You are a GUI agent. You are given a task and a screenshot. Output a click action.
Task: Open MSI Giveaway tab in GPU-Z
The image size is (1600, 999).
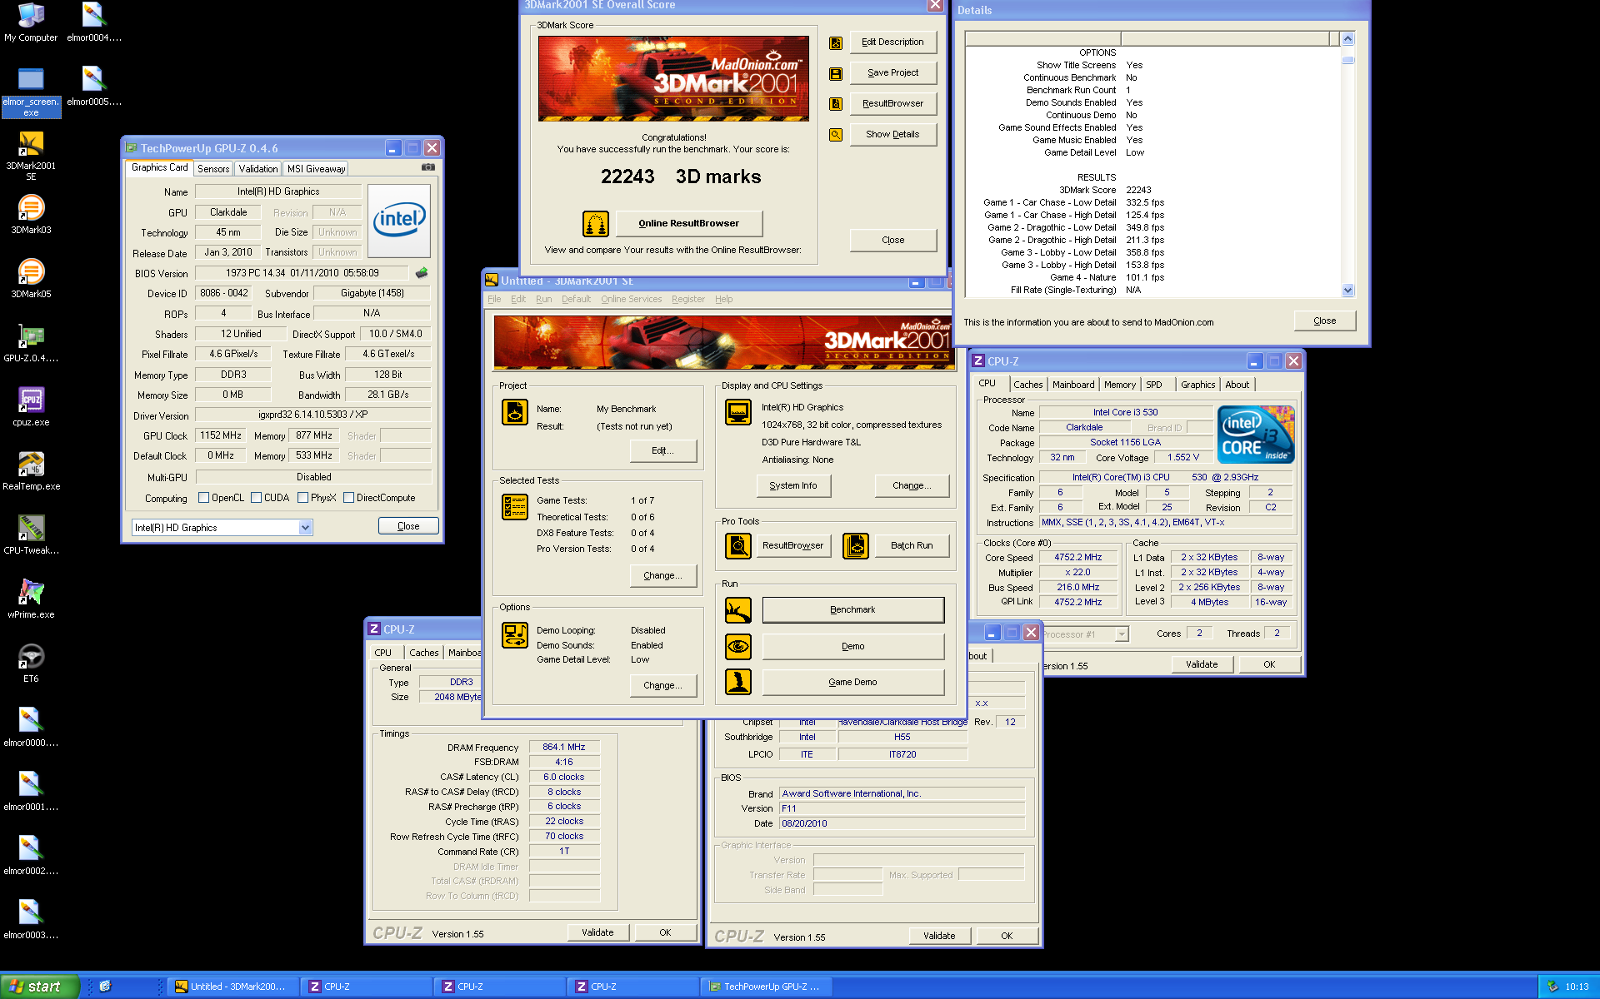(316, 169)
